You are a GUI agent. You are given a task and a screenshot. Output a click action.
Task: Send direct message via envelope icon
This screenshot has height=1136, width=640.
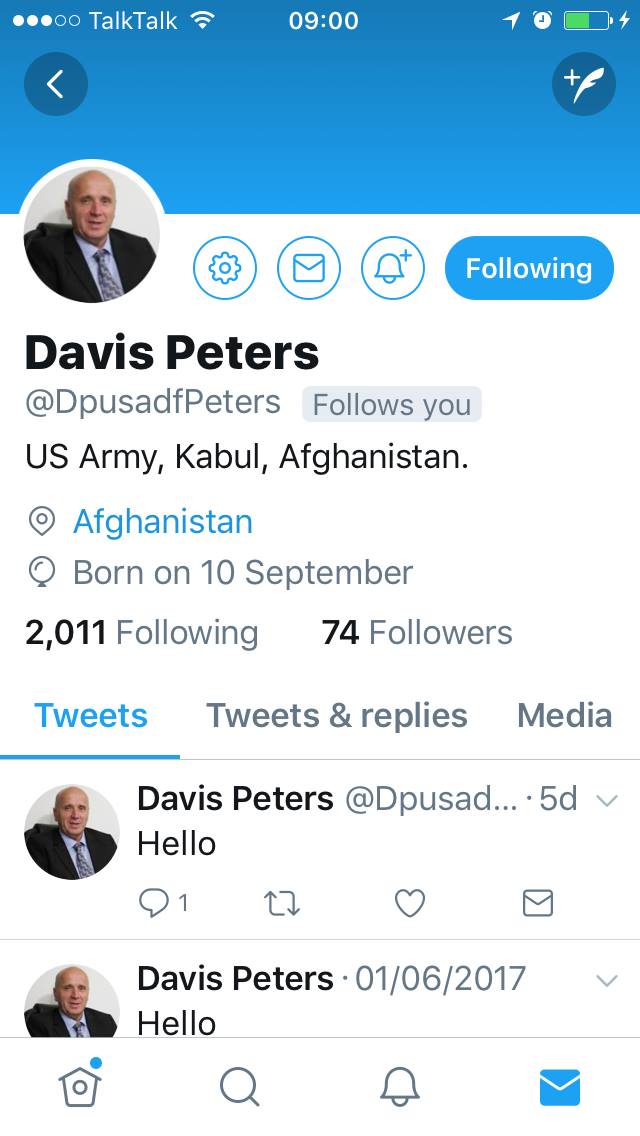click(309, 268)
